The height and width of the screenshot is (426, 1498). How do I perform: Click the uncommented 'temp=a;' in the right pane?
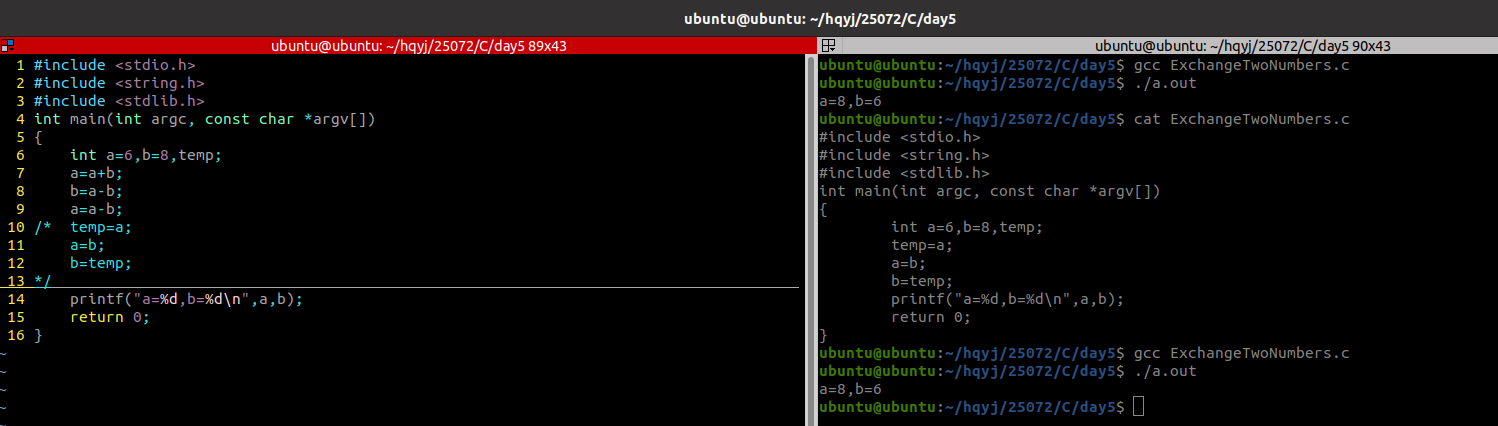(922, 245)
